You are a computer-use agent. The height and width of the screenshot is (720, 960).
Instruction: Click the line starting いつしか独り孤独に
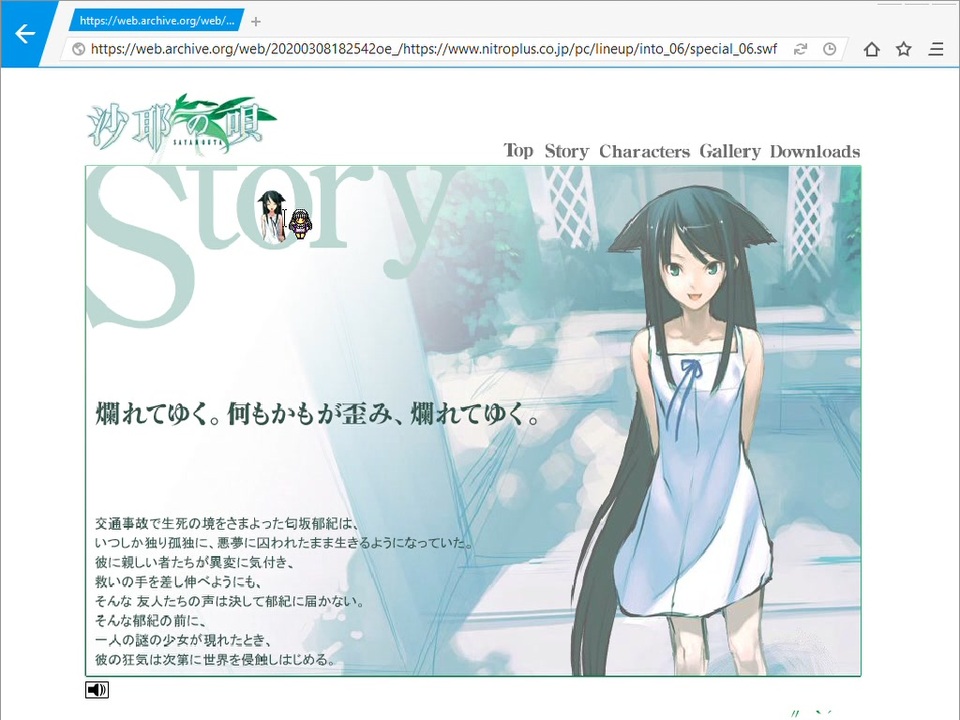(x=283, y=543)
